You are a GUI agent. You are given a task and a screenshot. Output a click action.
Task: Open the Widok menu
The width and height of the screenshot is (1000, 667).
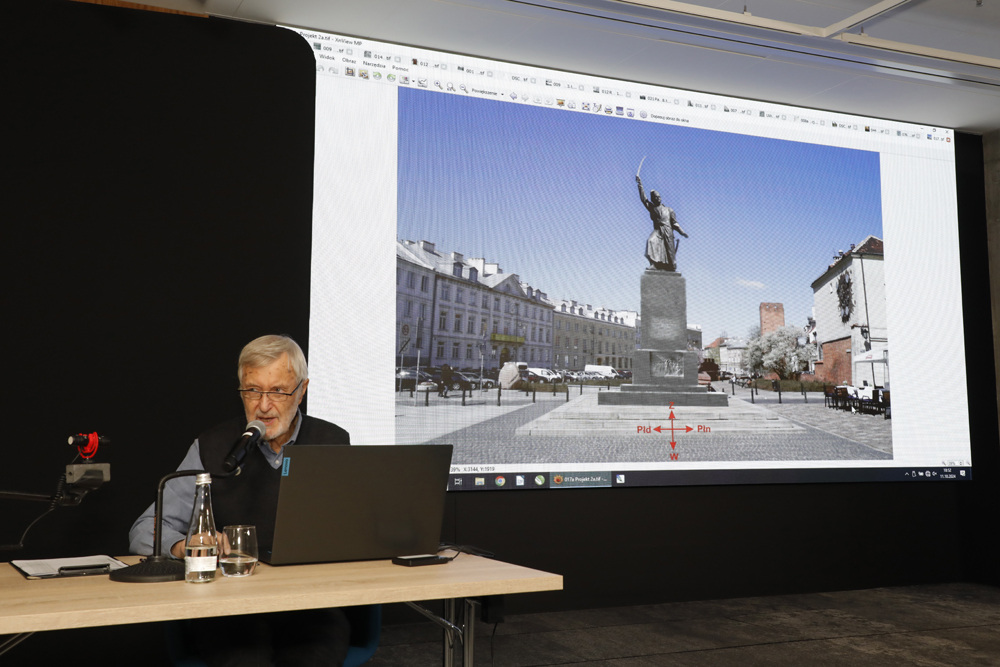pos(327,58)
